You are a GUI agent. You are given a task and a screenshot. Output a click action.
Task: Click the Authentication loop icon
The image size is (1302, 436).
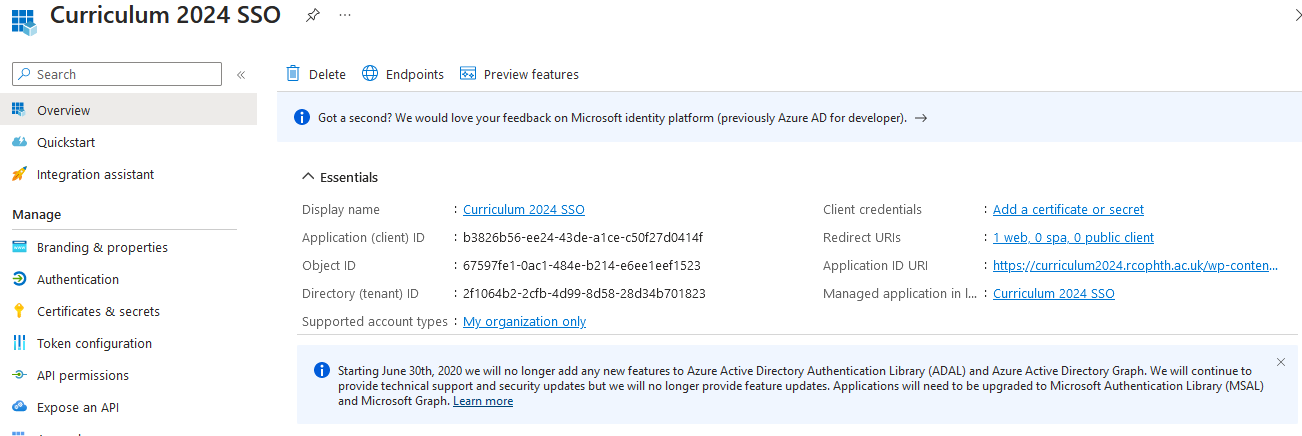[x=19, y=279]
